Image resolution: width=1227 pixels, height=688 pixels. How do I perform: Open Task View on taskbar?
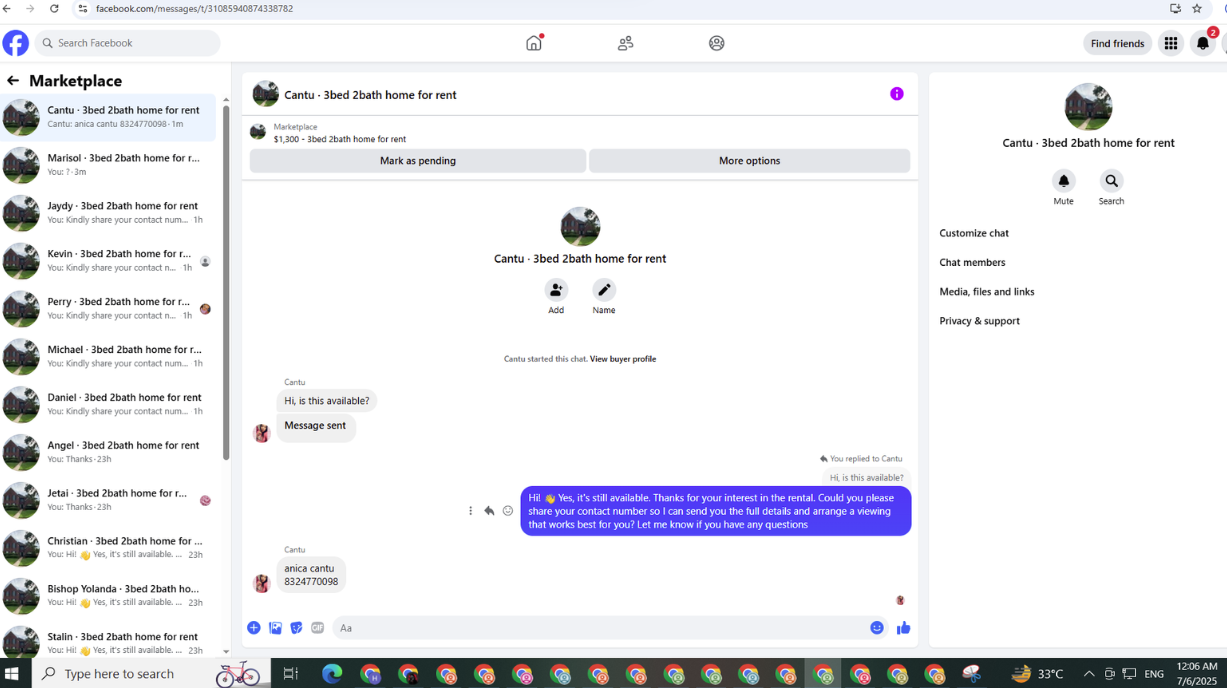pyautogui.click(x=291, y=674)
